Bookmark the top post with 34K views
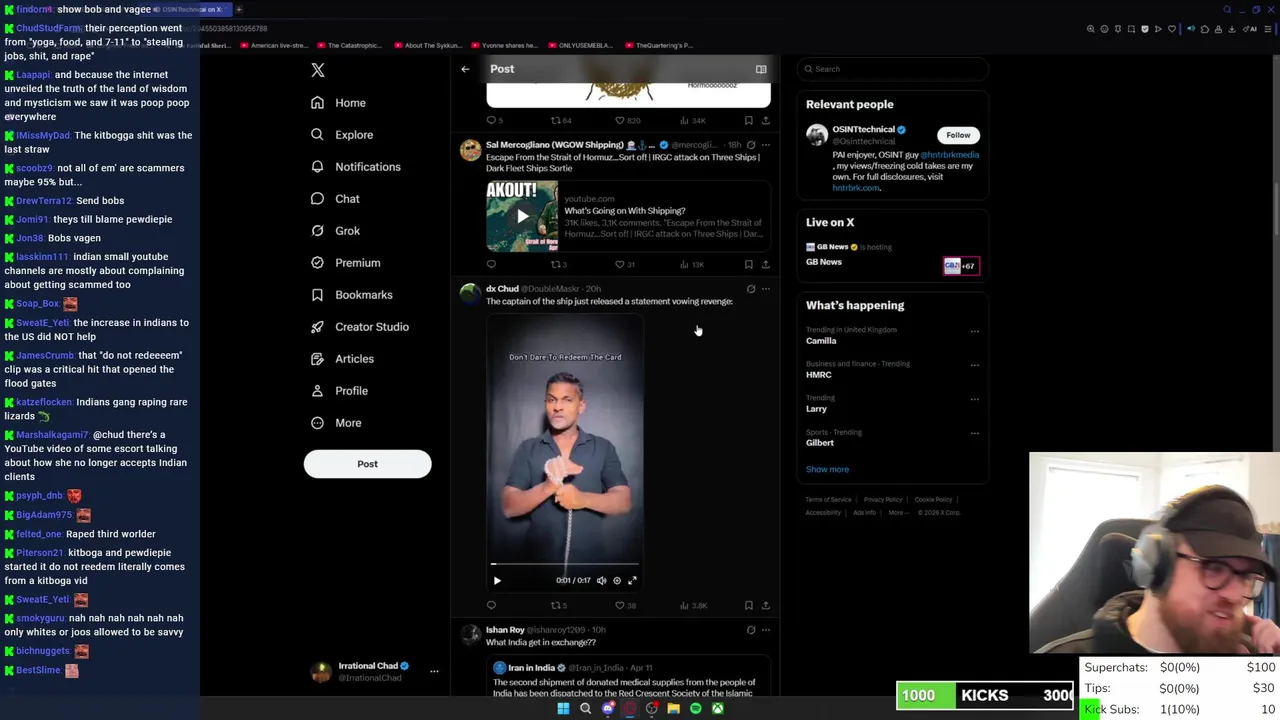Screen dimensions: 1280x720 click(748, 120)
